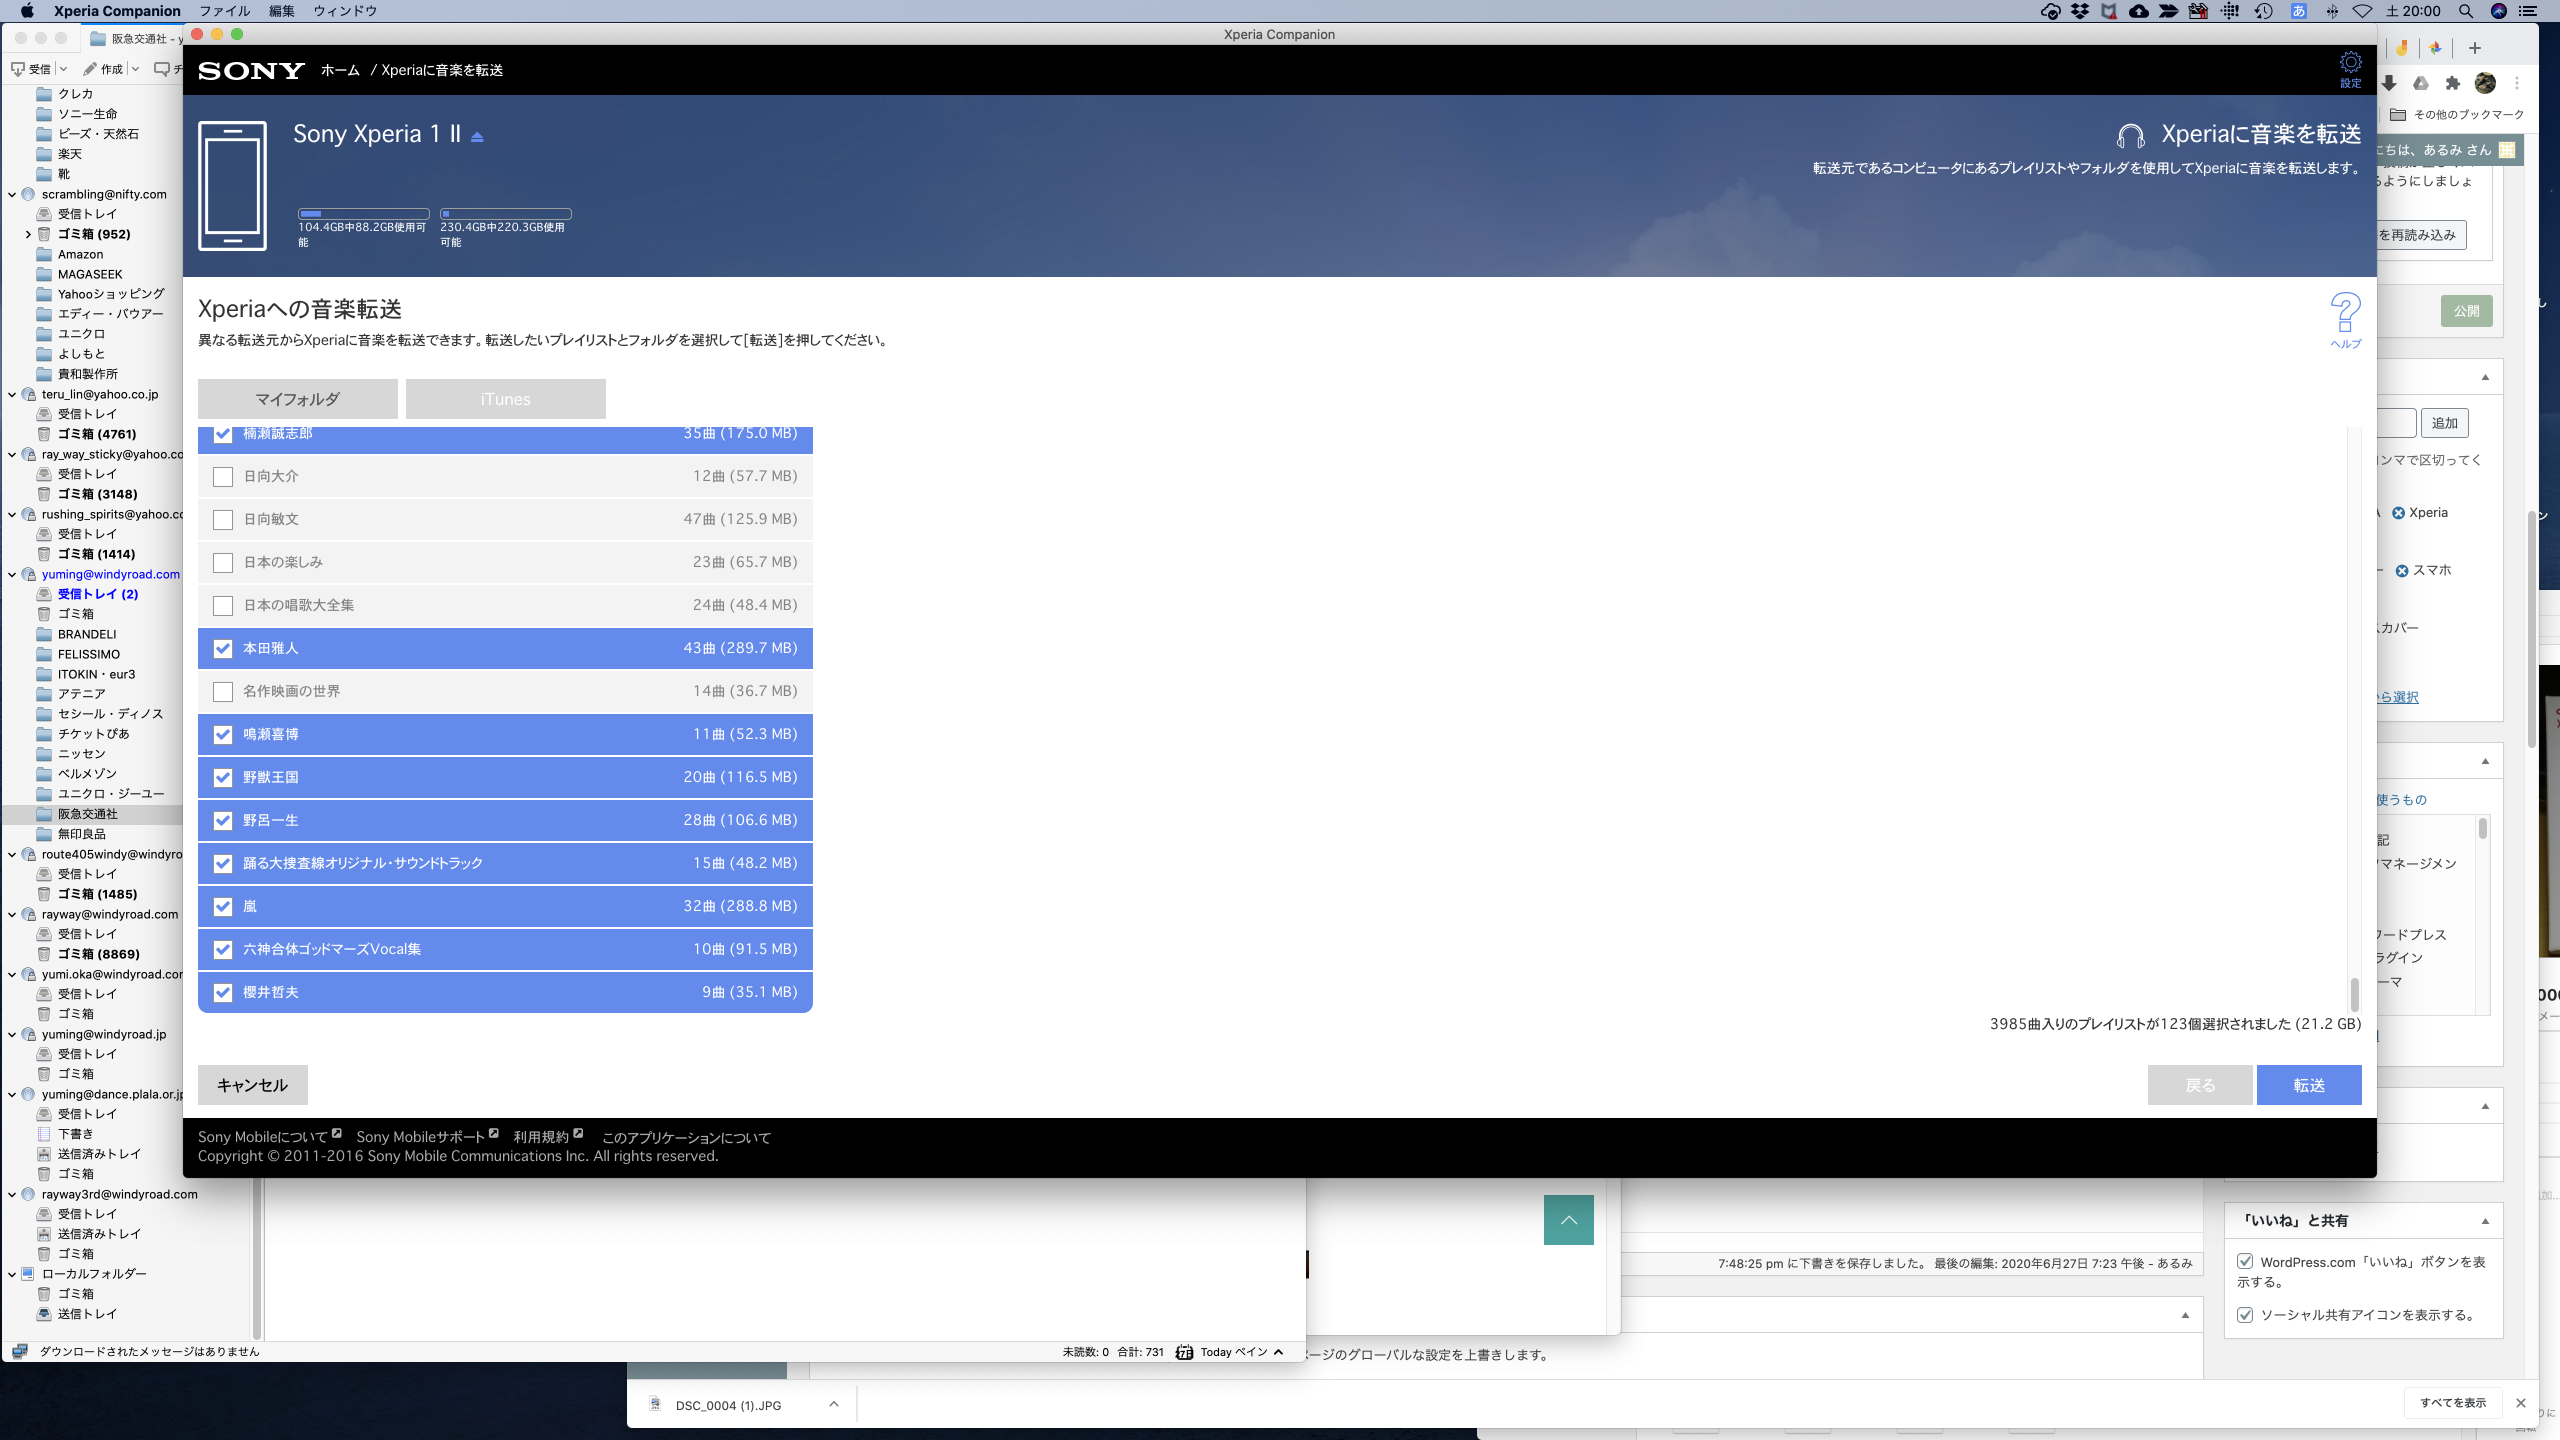The image size is (2560, 1440).
Task: Open the browser profile avatar icon
Action: (x=2484, y=83)
